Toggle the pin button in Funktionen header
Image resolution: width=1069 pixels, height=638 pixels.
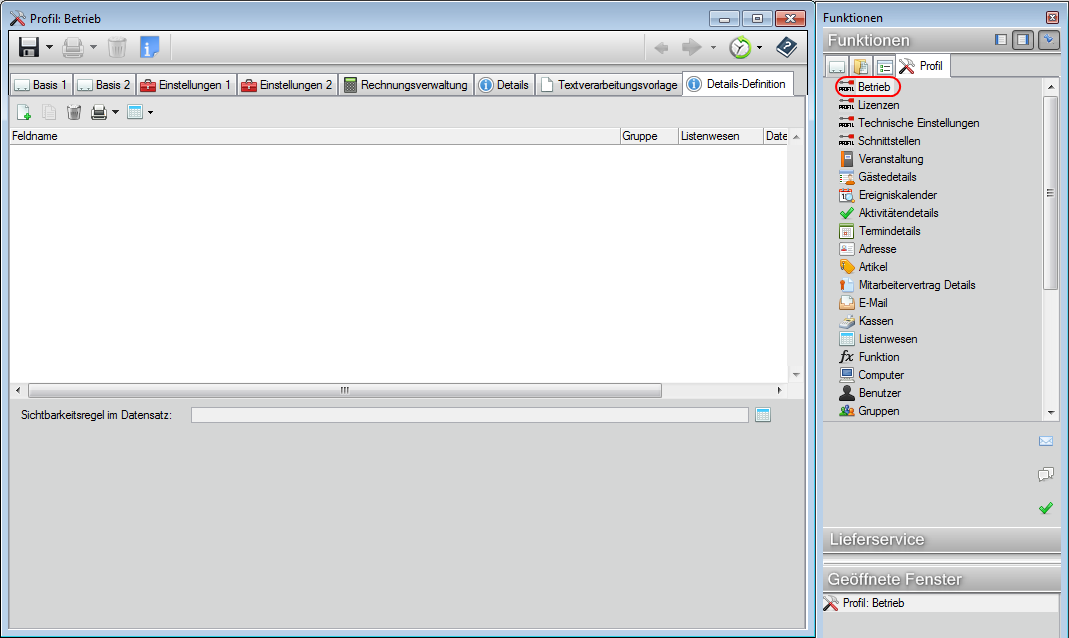tap(1048, 40)
